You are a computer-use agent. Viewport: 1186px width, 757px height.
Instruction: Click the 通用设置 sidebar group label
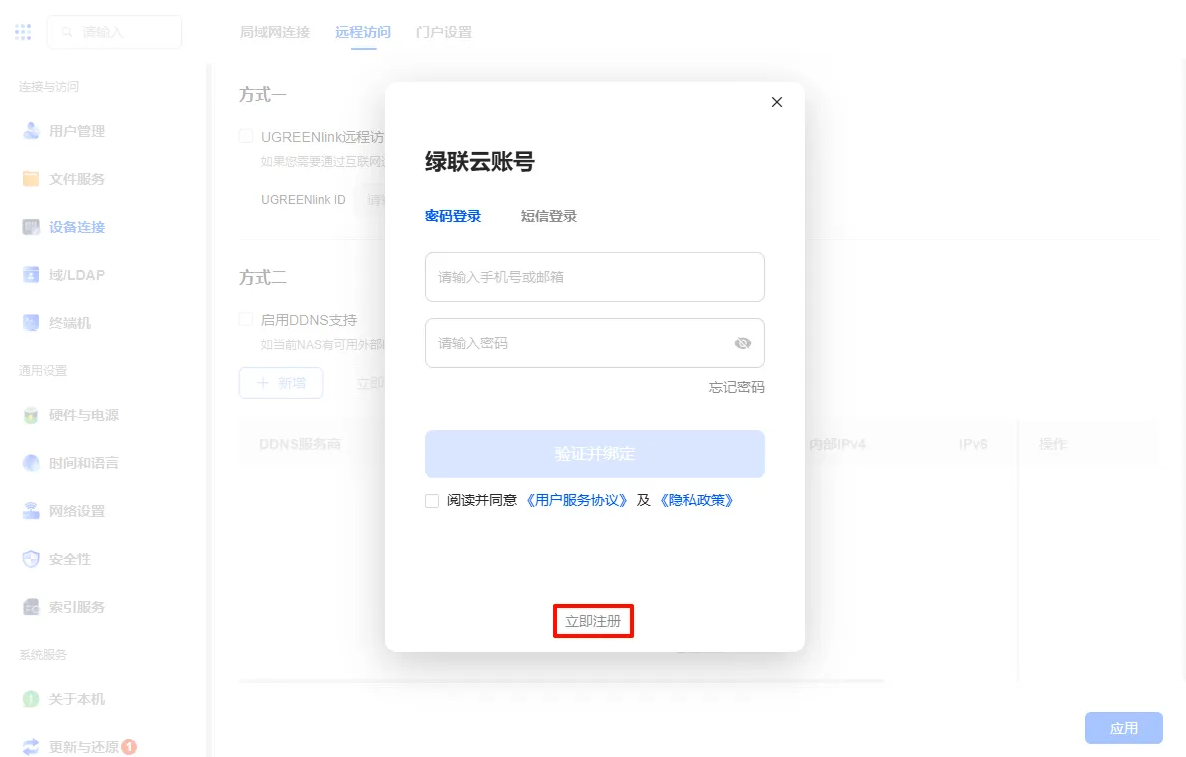pyautogui.click(x=43, y=371)
